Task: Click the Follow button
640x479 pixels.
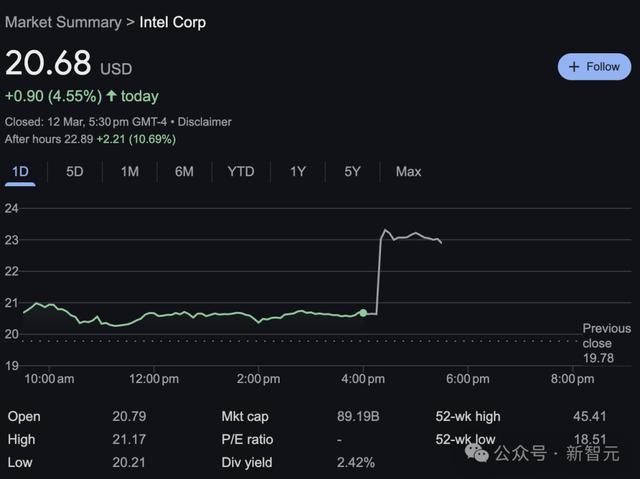Action: (594, 67)
